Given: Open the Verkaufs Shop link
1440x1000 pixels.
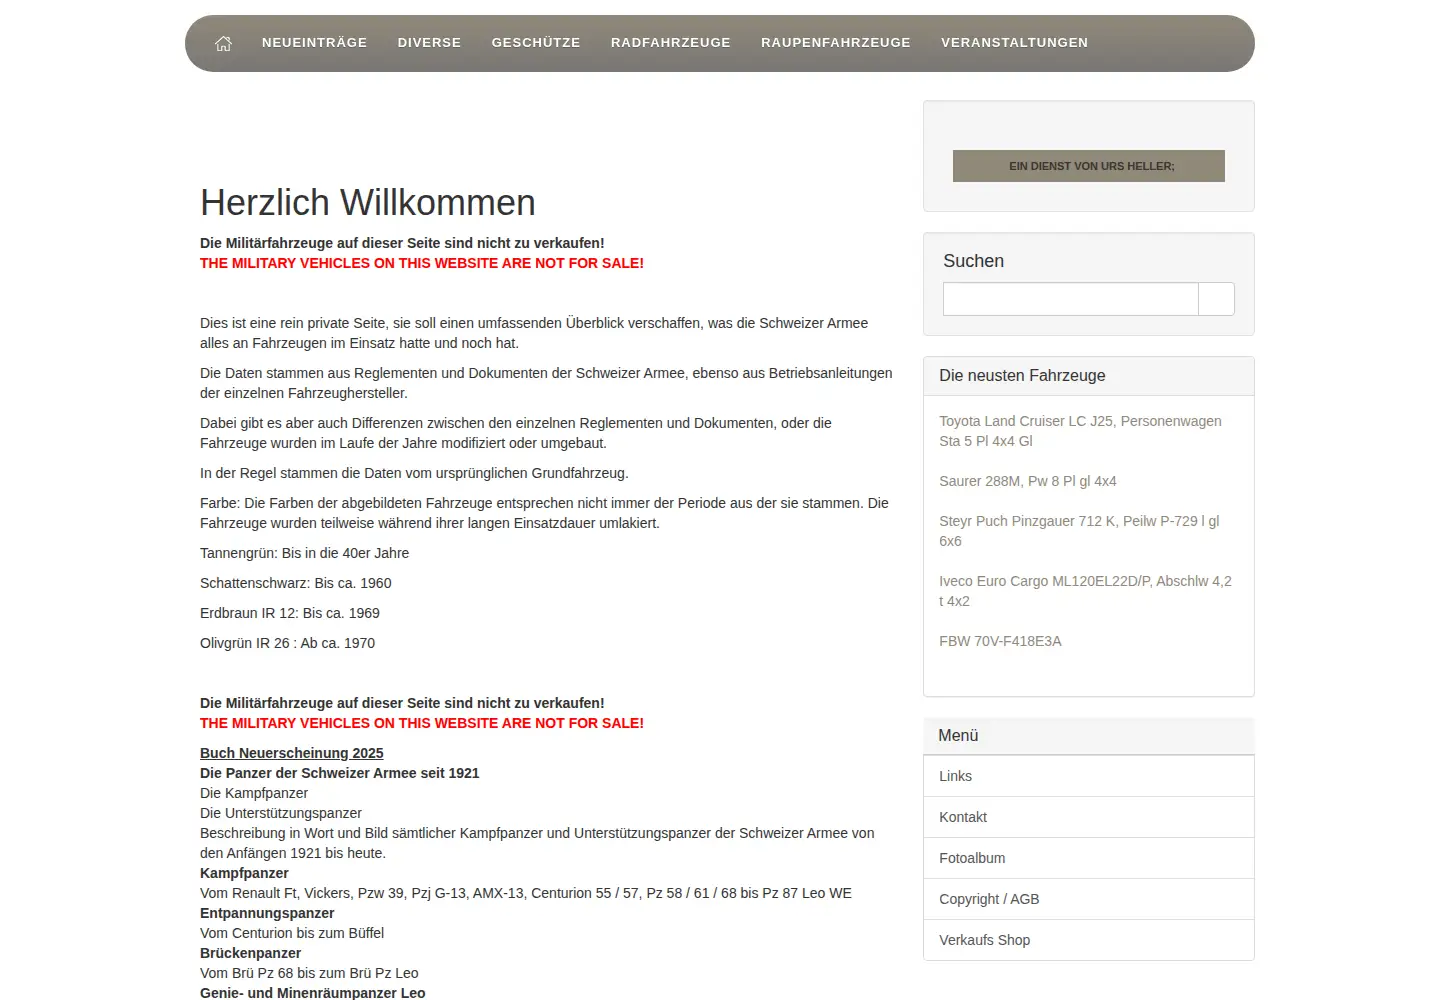Looking at the screenshot, I should 1088,940.
